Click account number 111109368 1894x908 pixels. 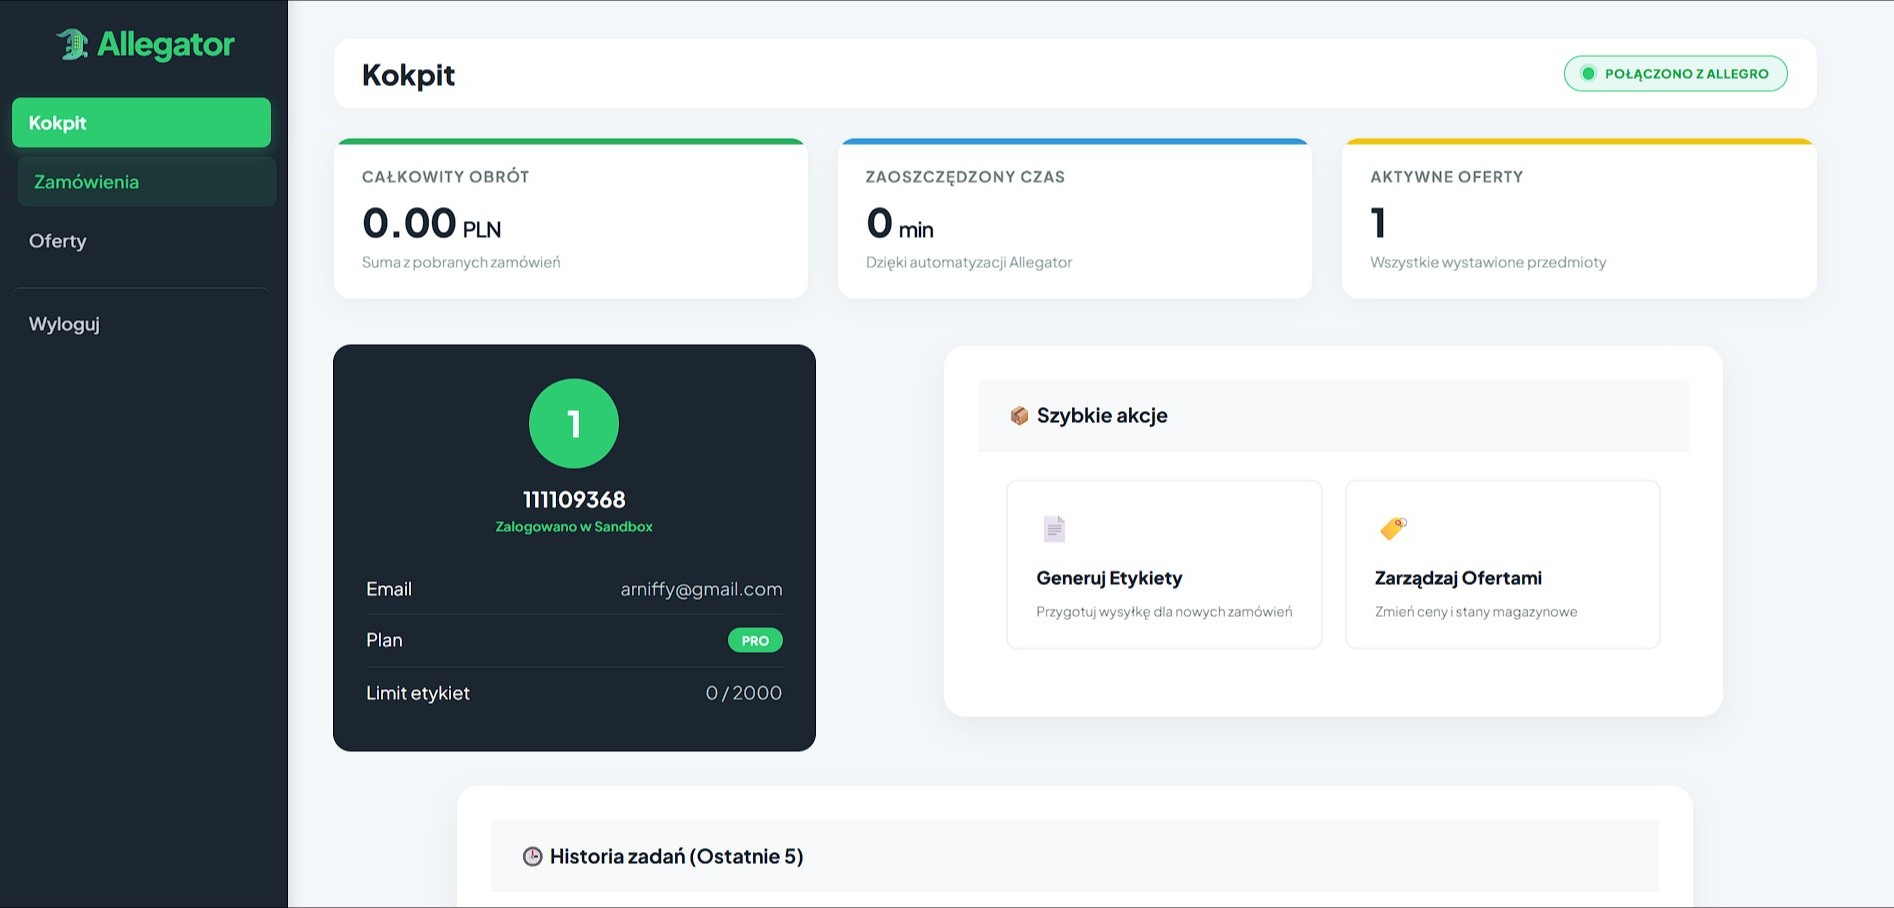(x=574, y=500)
